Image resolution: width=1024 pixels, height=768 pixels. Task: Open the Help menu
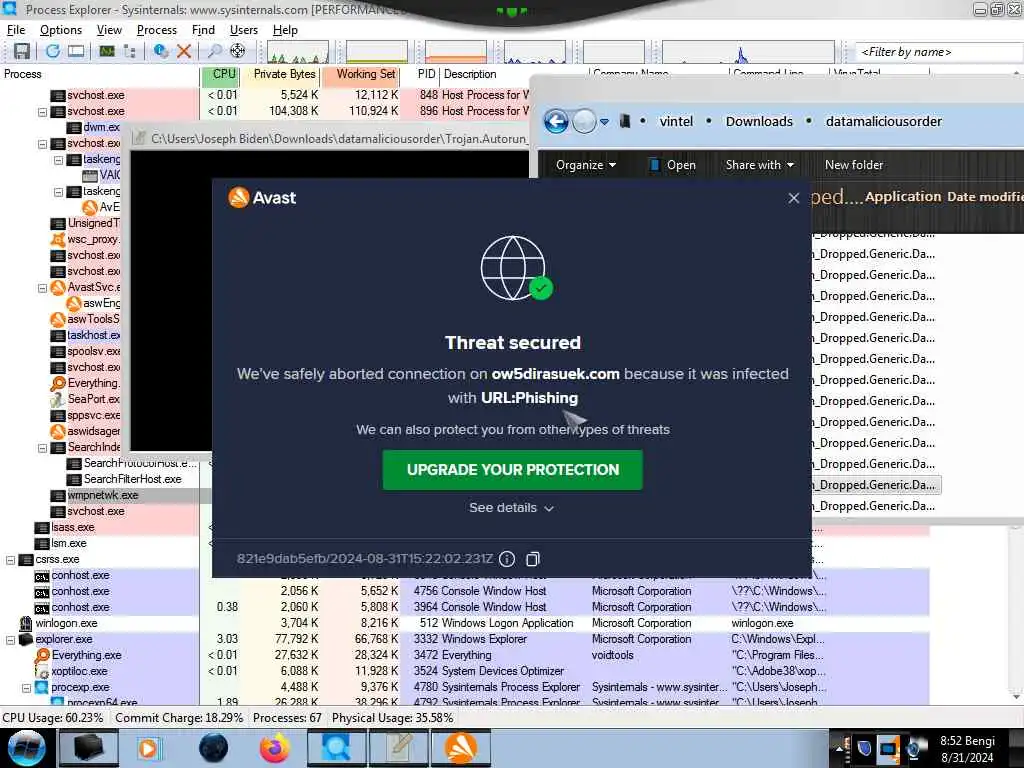[285, 30]
